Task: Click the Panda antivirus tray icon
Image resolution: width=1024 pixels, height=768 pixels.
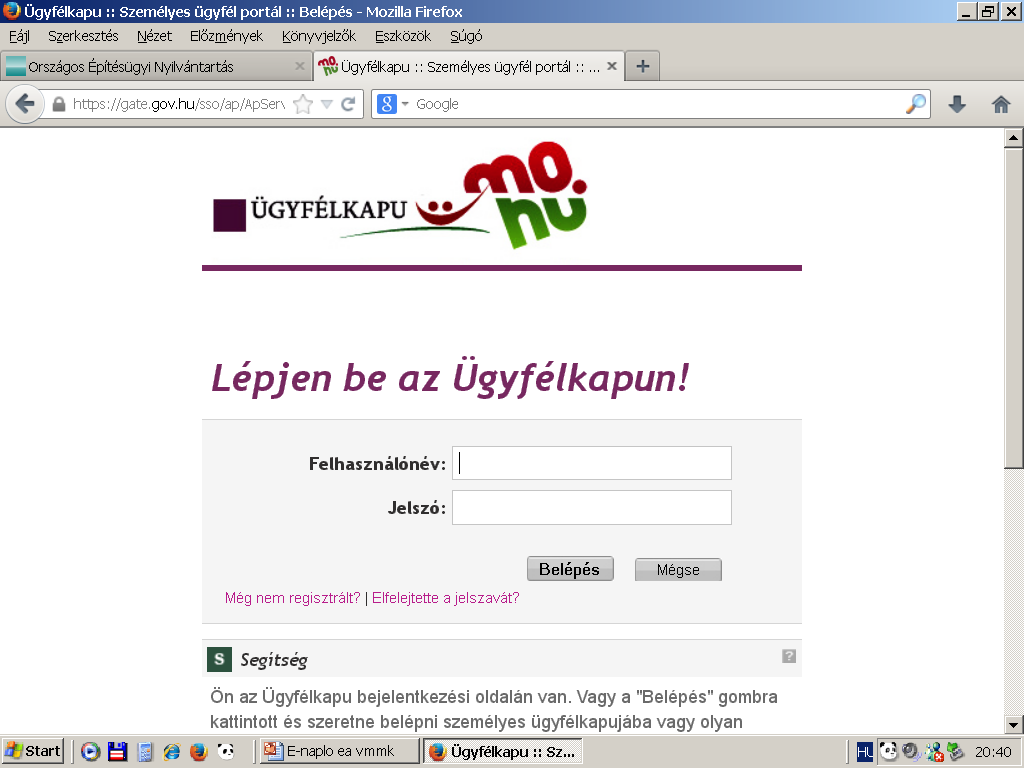Action: 888,752
